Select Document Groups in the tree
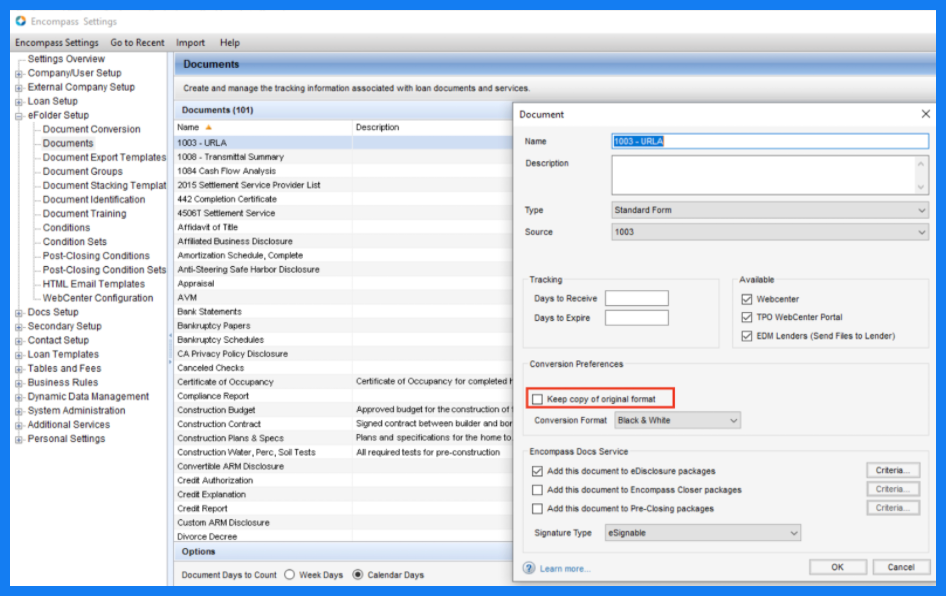 (x=83, y=171)
